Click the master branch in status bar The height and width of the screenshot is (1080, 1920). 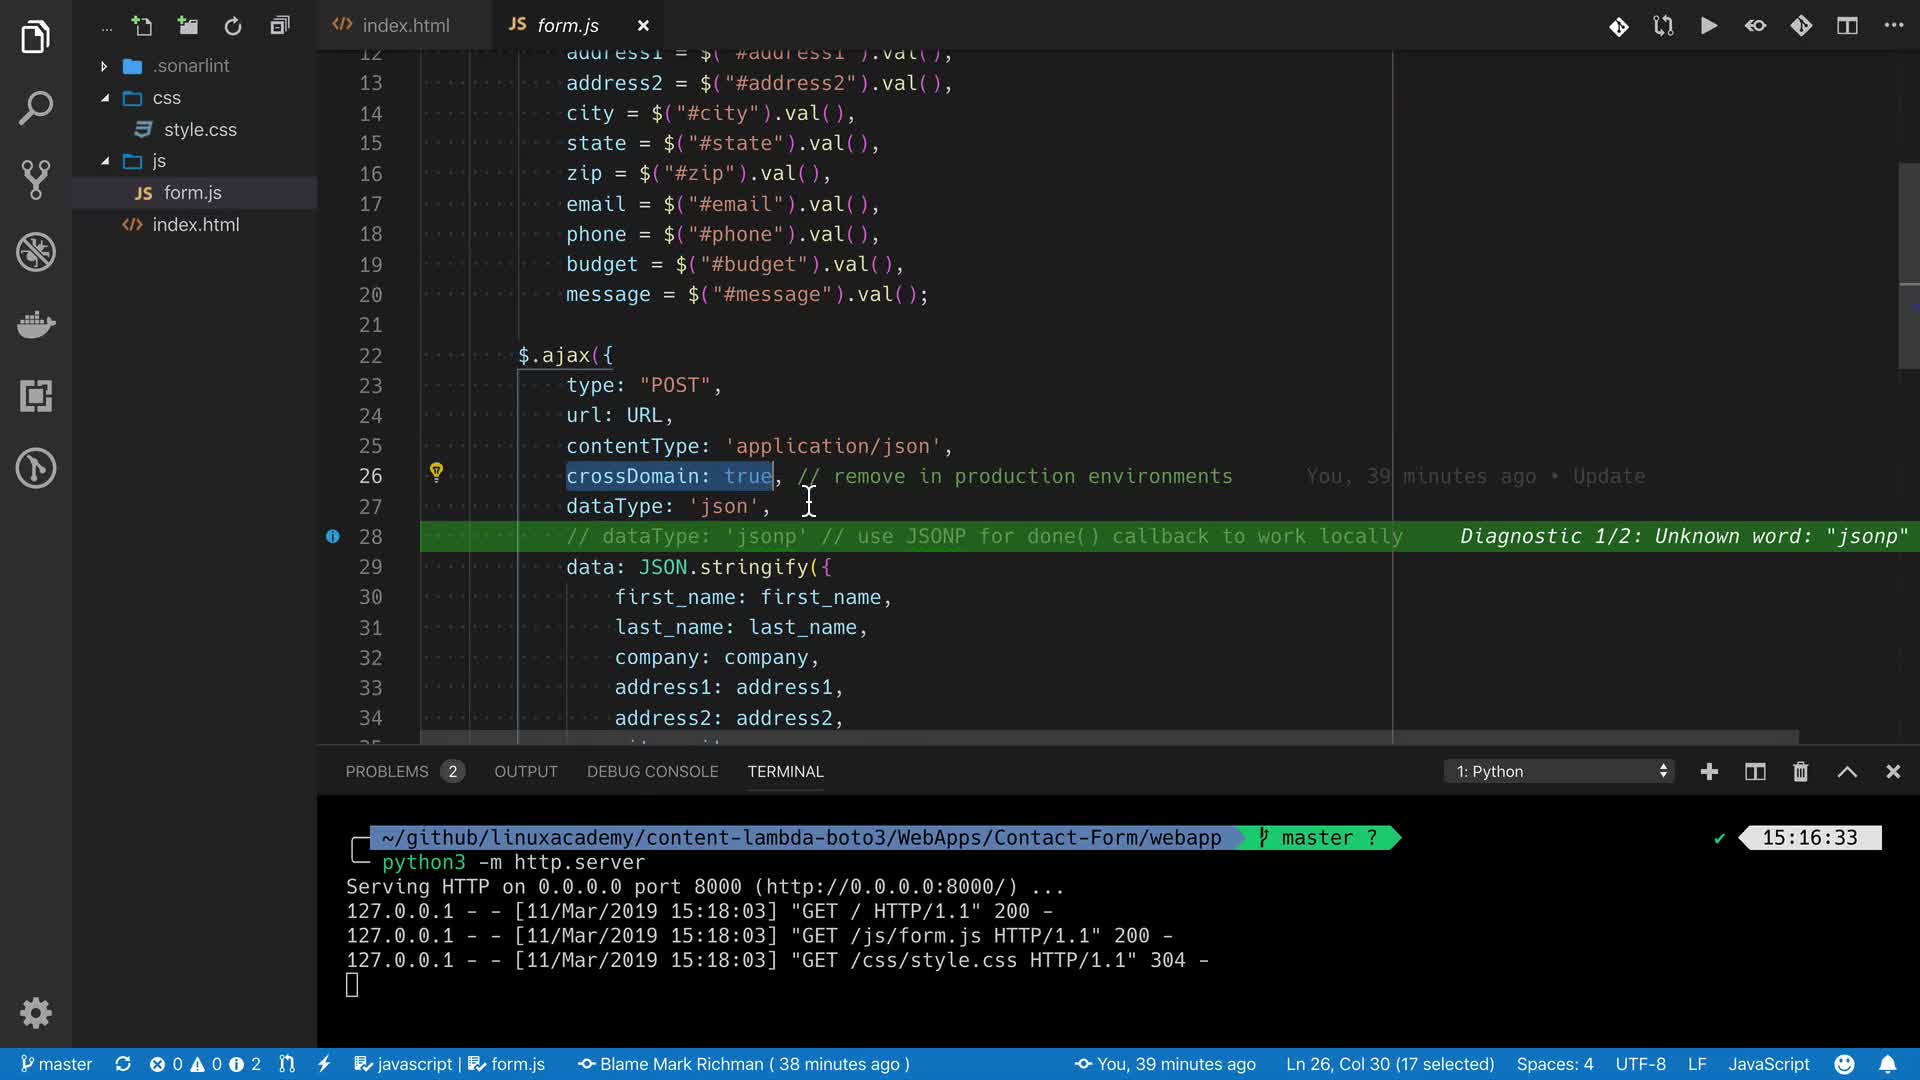click(56, 1064)
